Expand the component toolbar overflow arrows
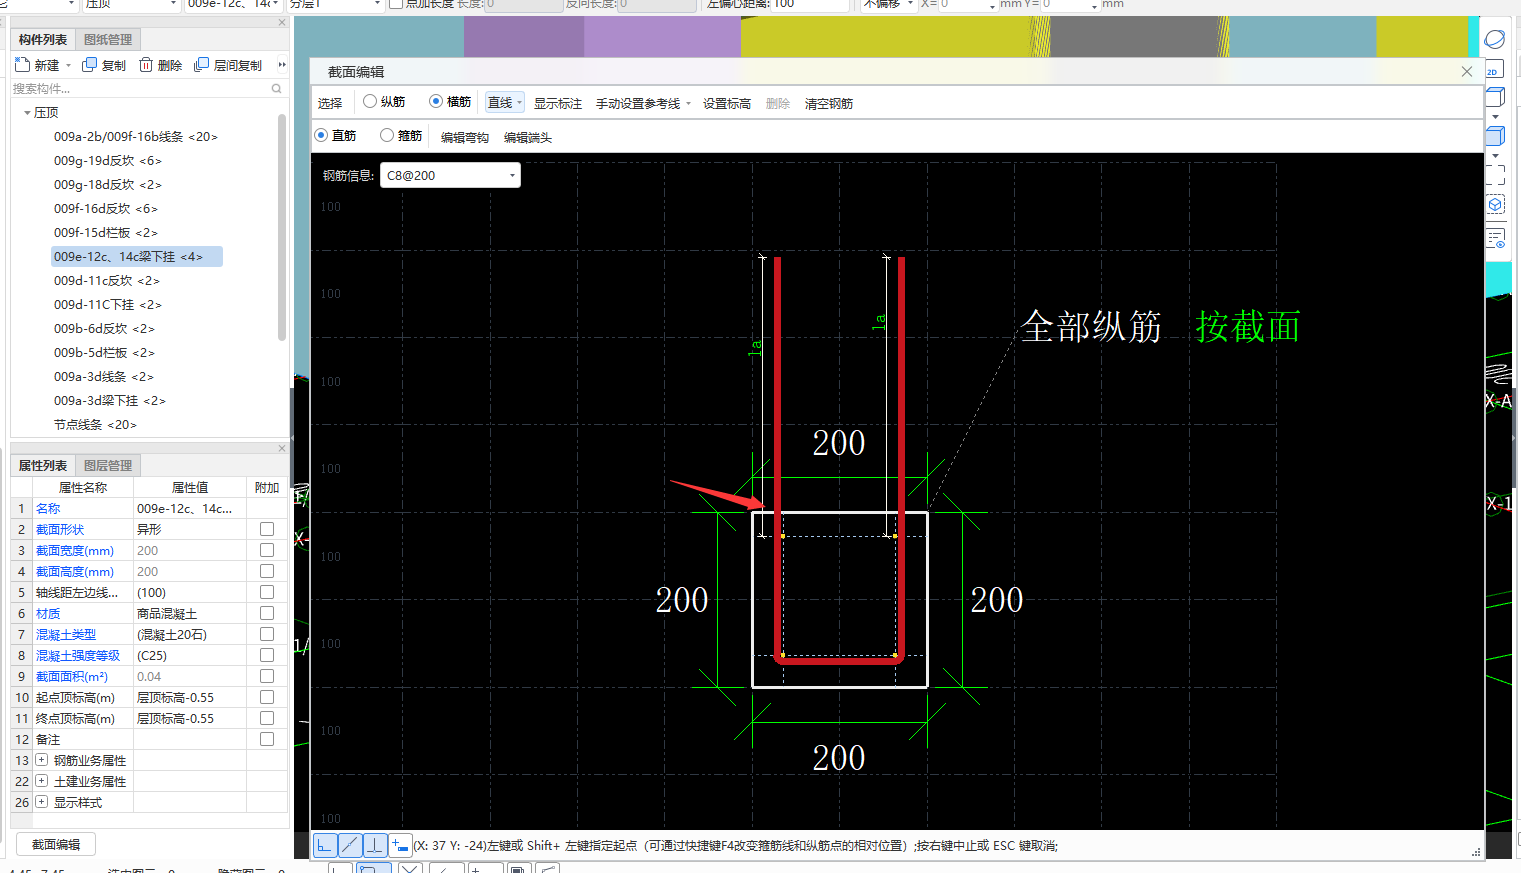 (x=282, y=65)
